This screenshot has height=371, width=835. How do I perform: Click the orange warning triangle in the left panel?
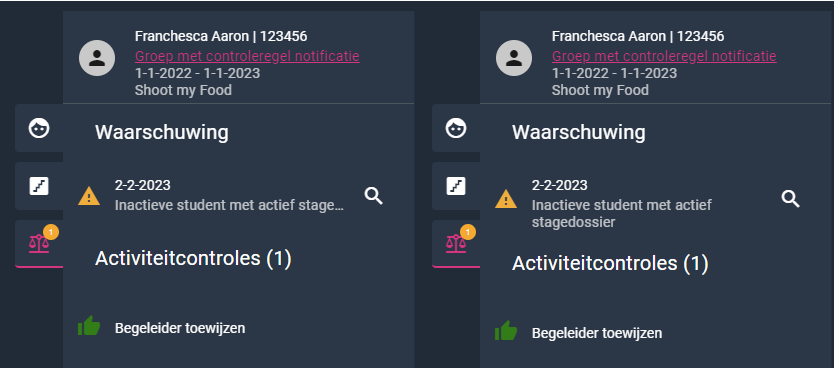[89, 196]
